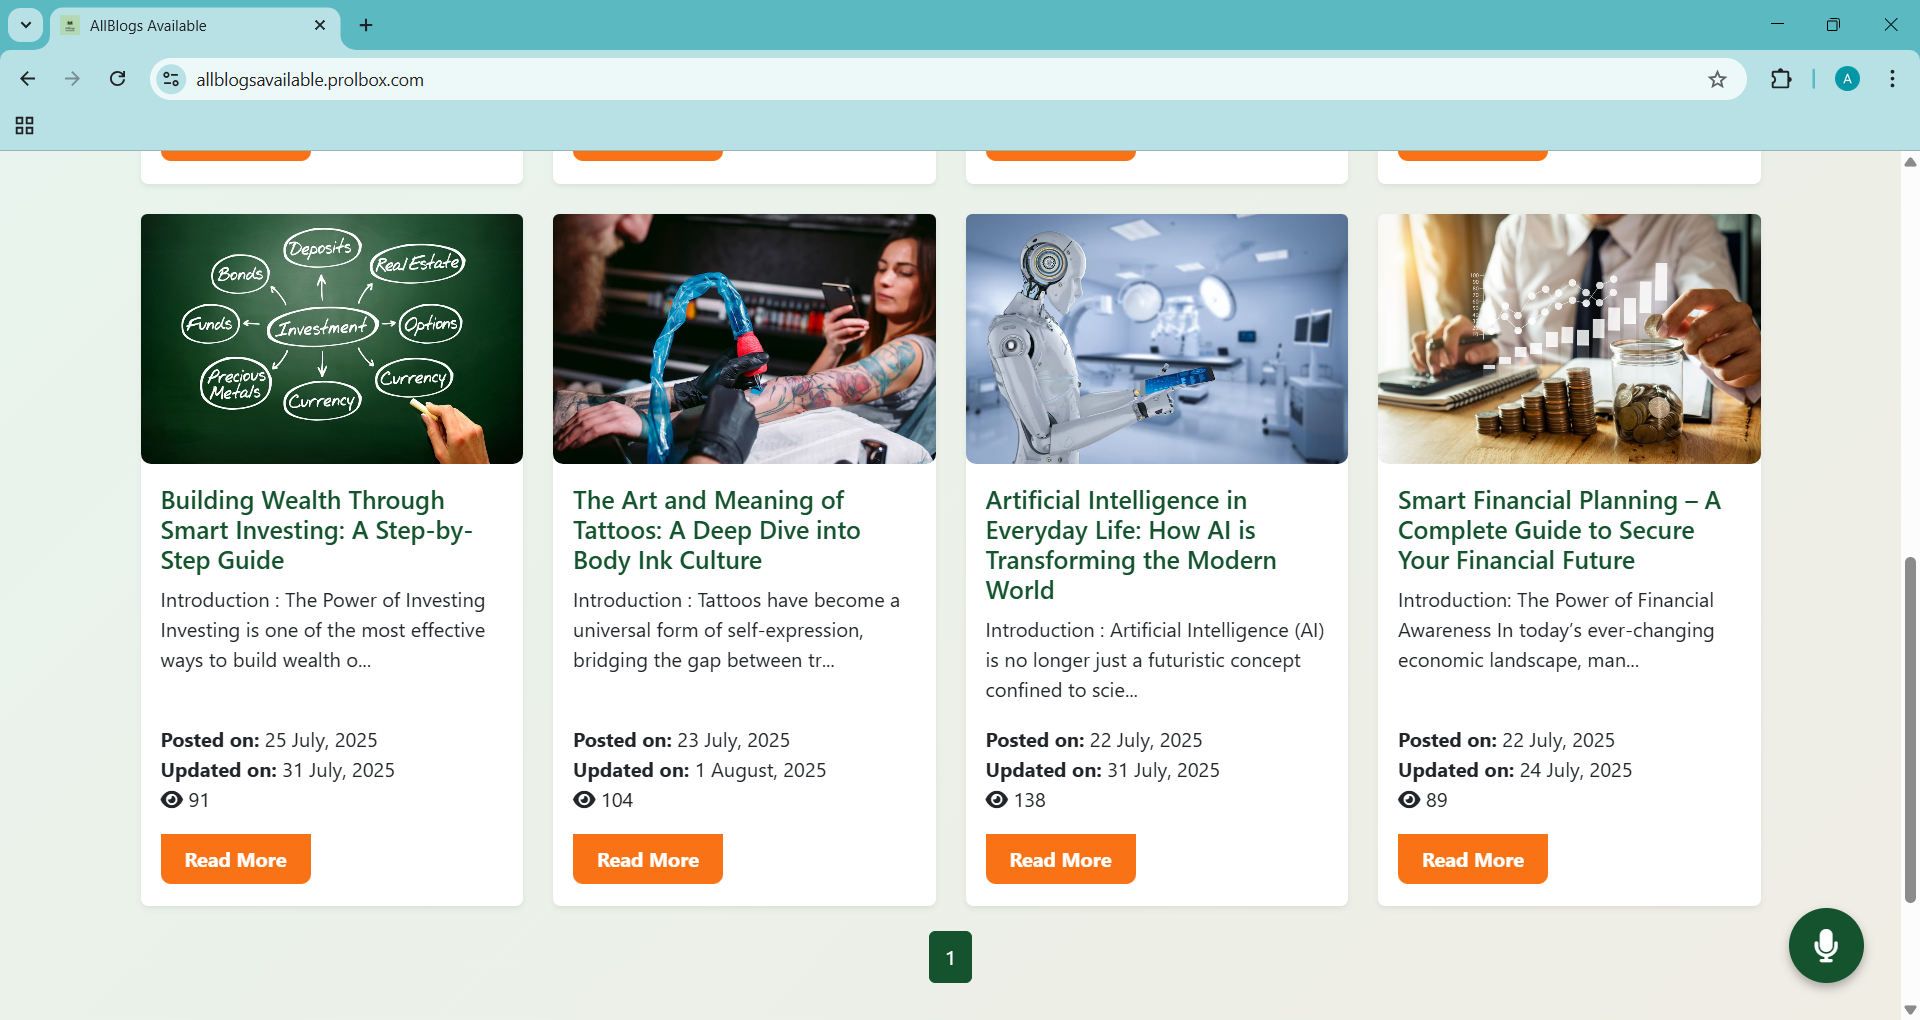
Task: Read more about the Tattoos article
Action: (x=648, y=859)
